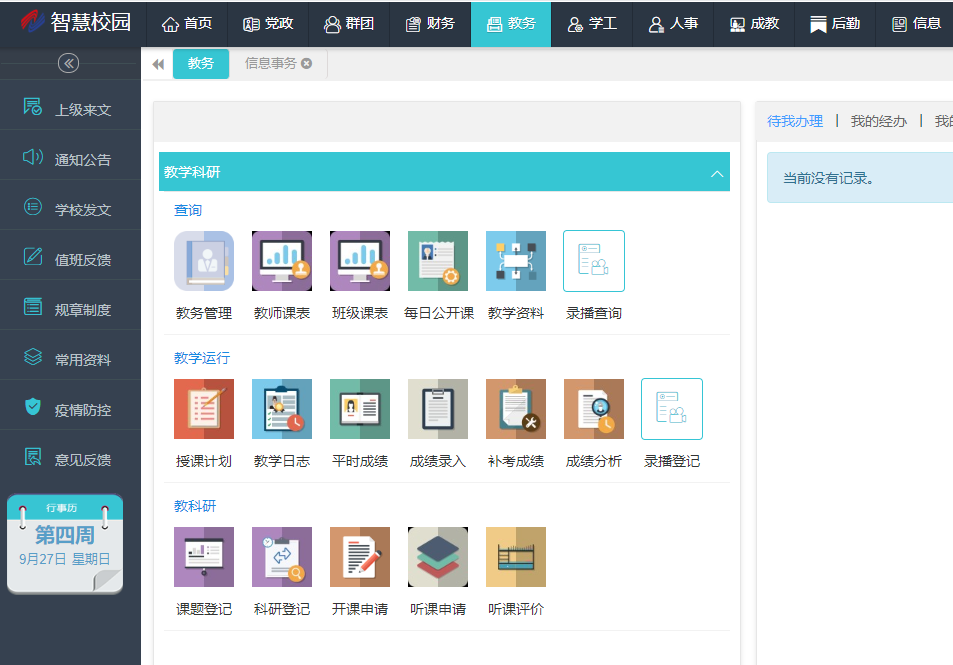Viewport: 953px width, 665px height.
Task: Collapse the sidebar with double-chevron circle
Action: [68, 63]
